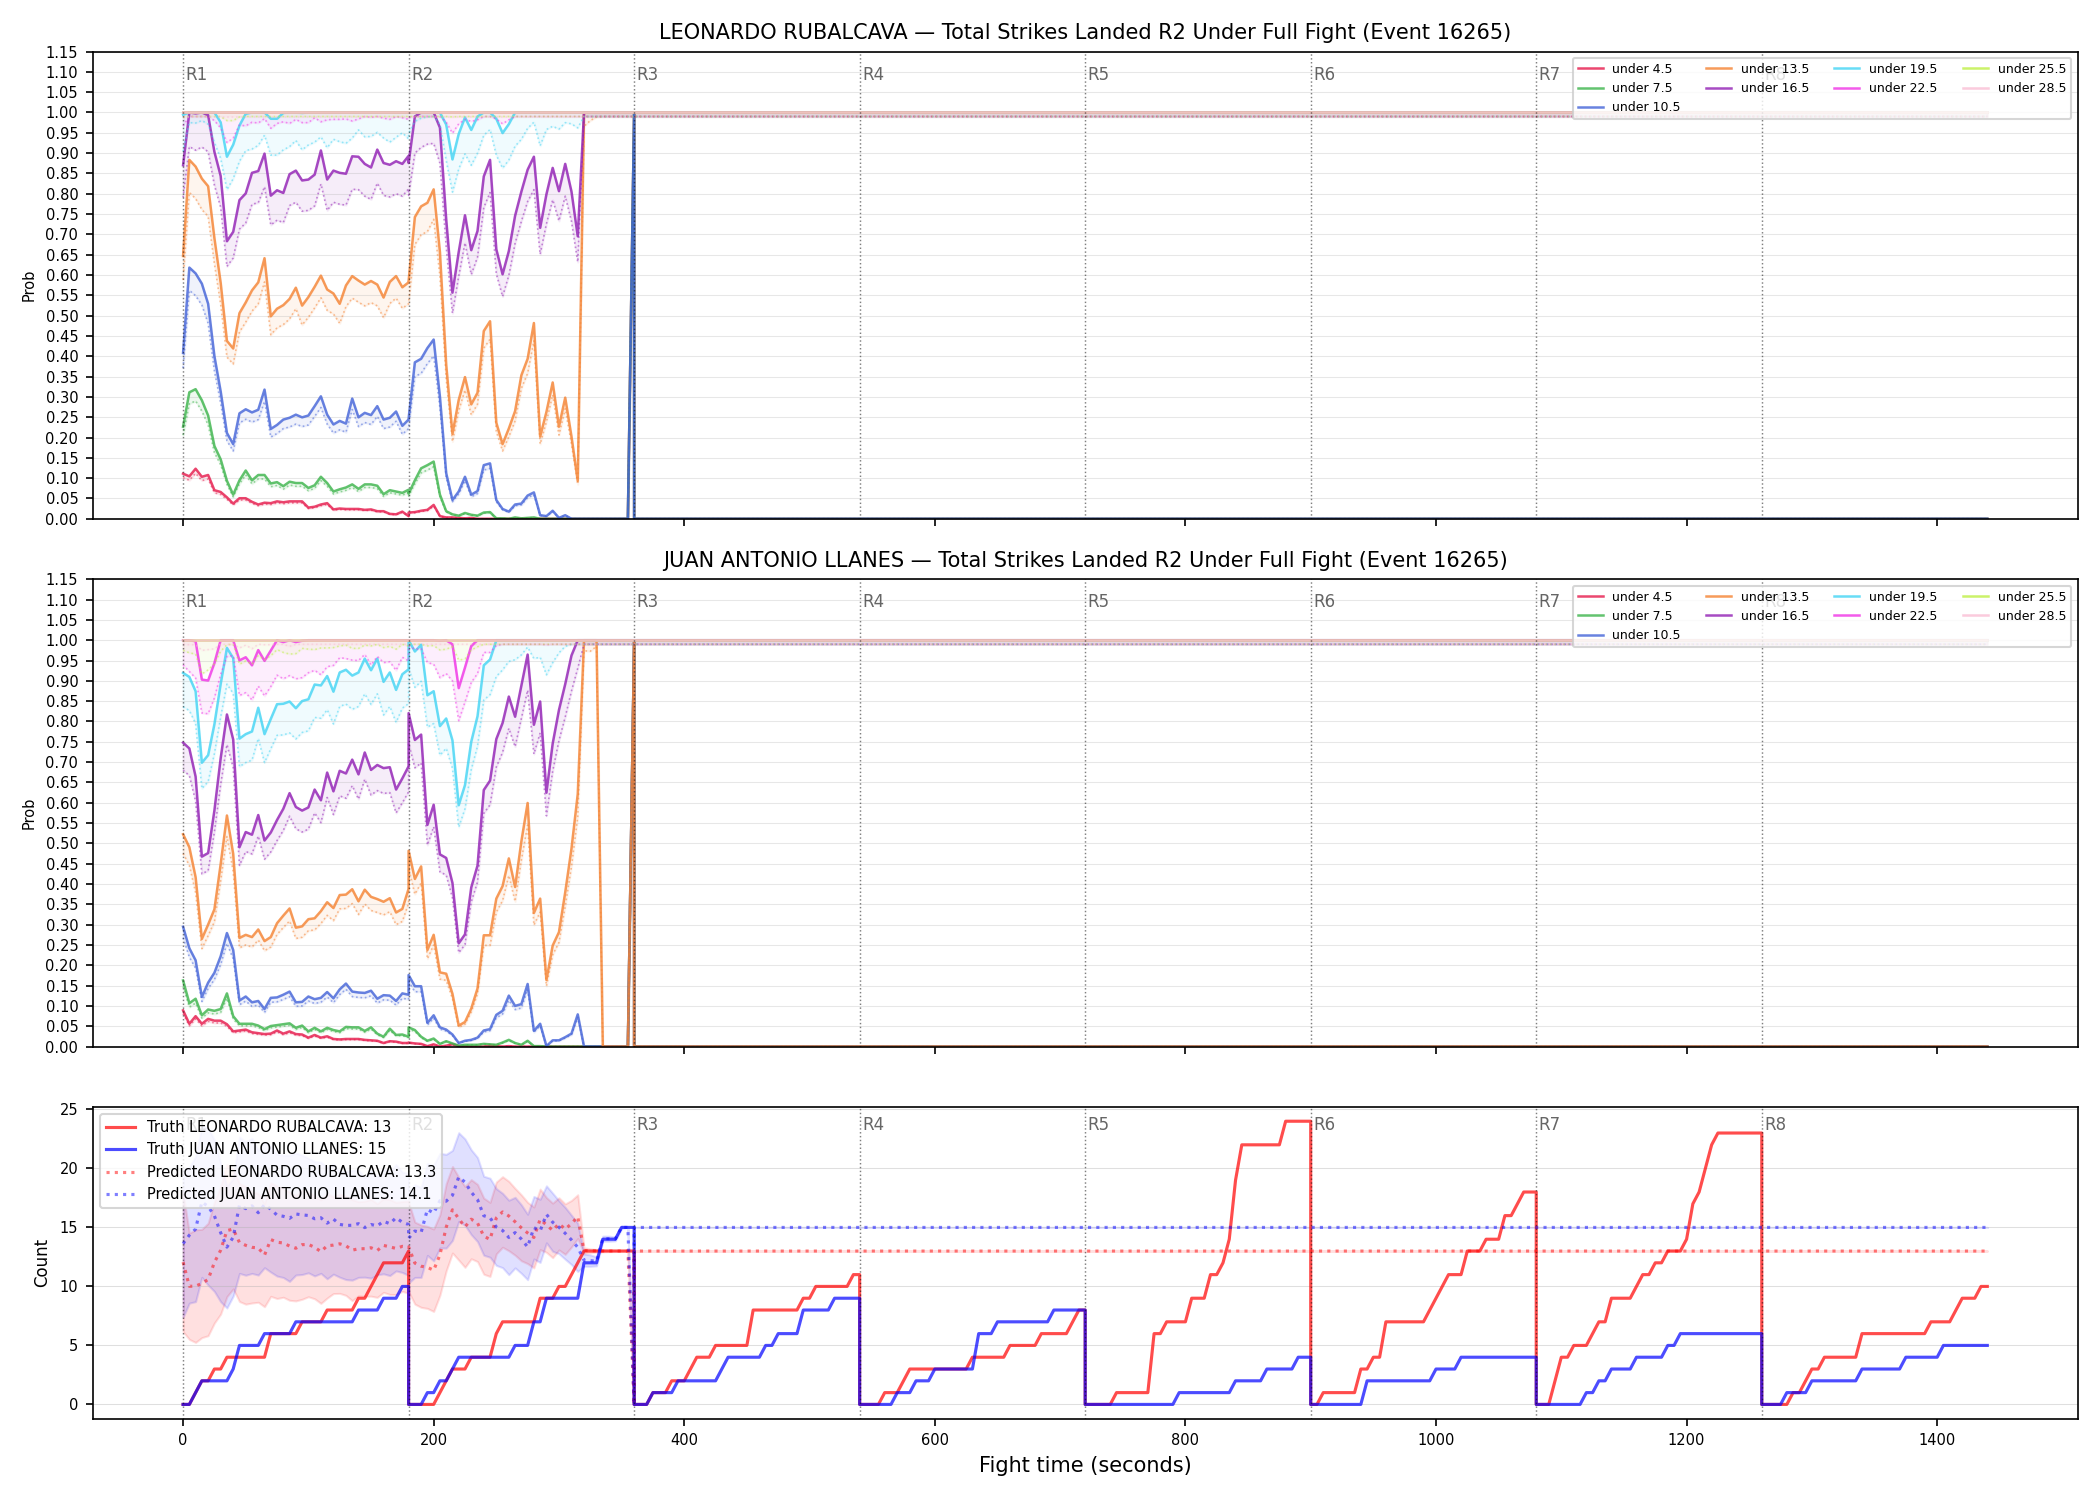Click the Juan Antonio Llanes chart title

point(1085,560)
